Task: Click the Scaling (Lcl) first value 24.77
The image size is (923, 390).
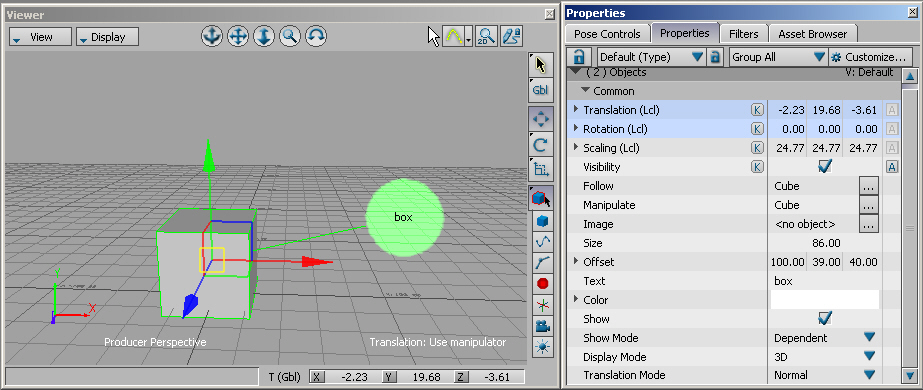Action: (790, 148)
